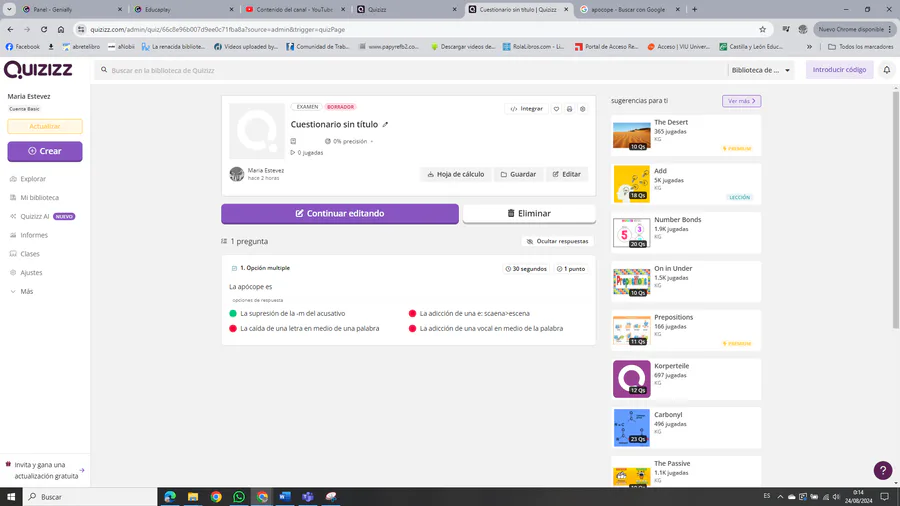Viewport: 900px width, 506px height.
Task: Open 'Mi biblioteca' in sidebar
Action: pyautogui.click(x=39, y=198)
